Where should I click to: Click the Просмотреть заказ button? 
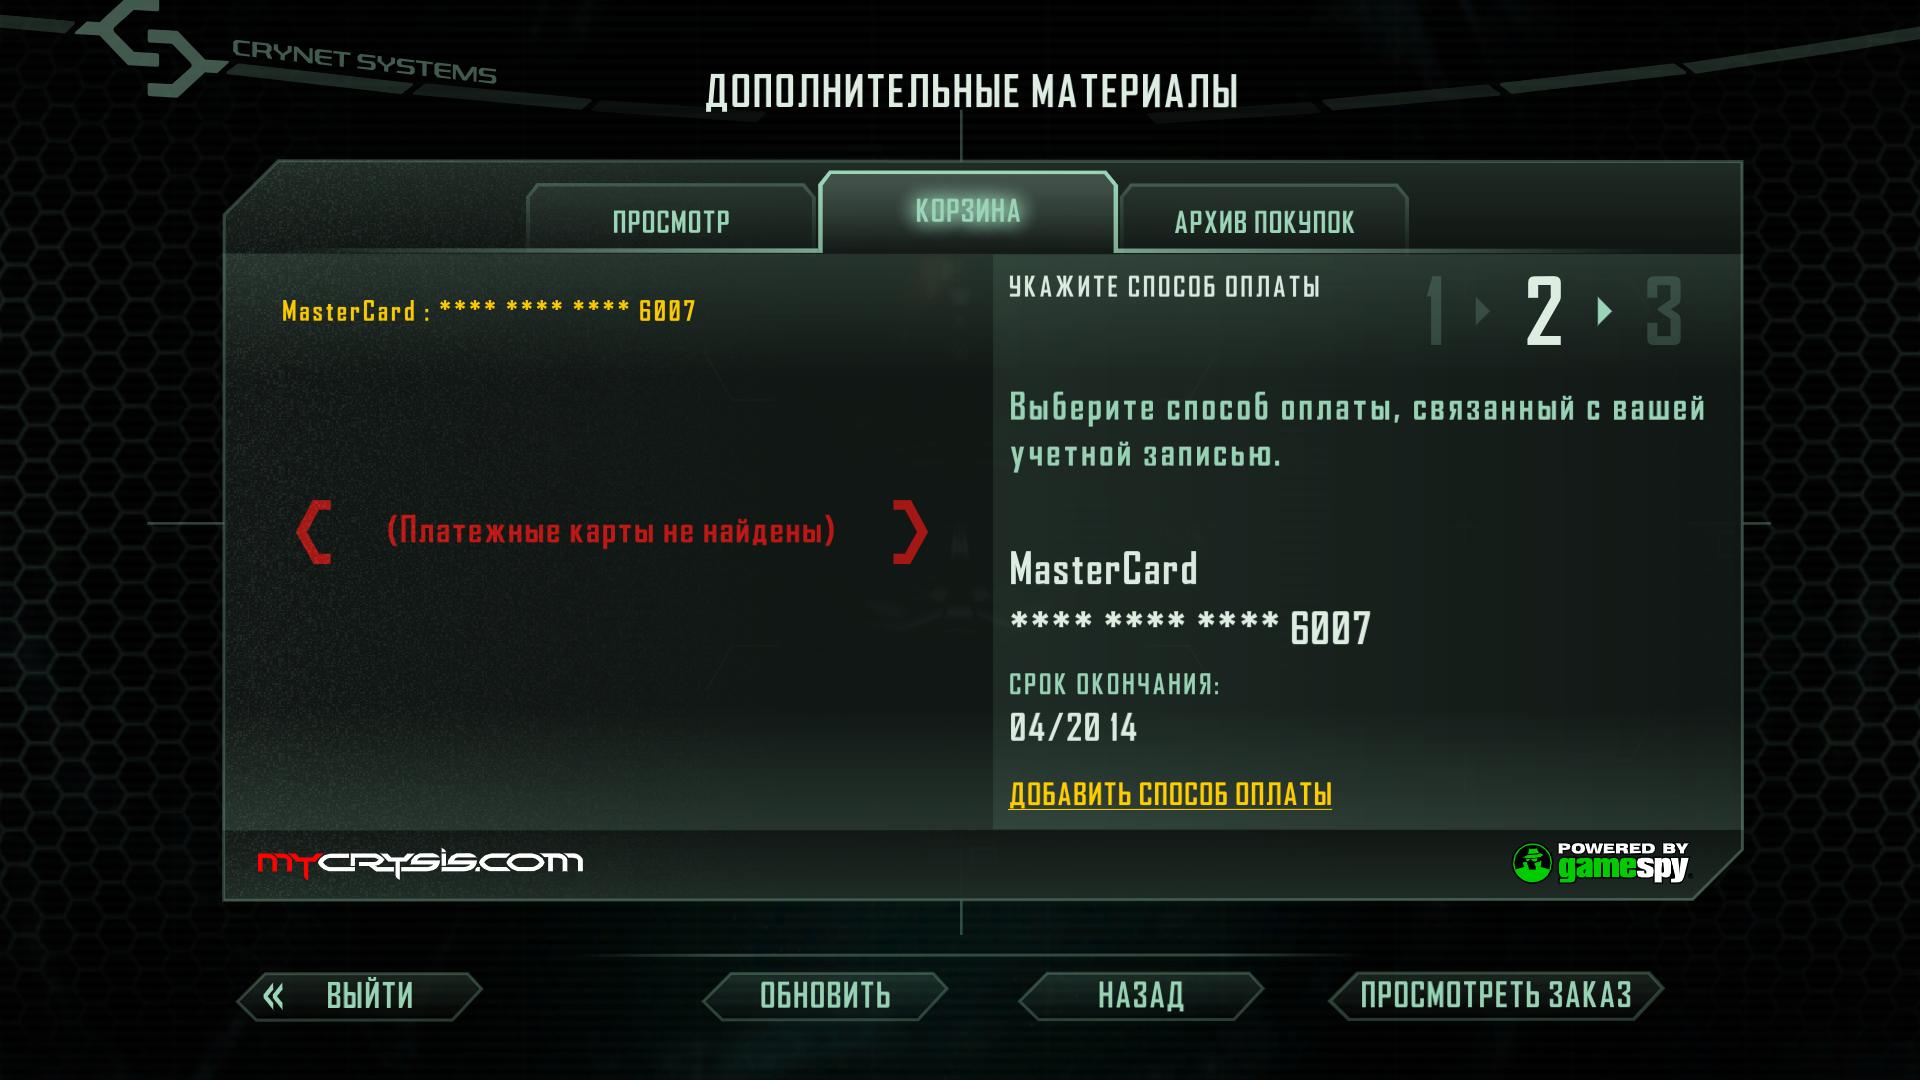[1496, 996]
